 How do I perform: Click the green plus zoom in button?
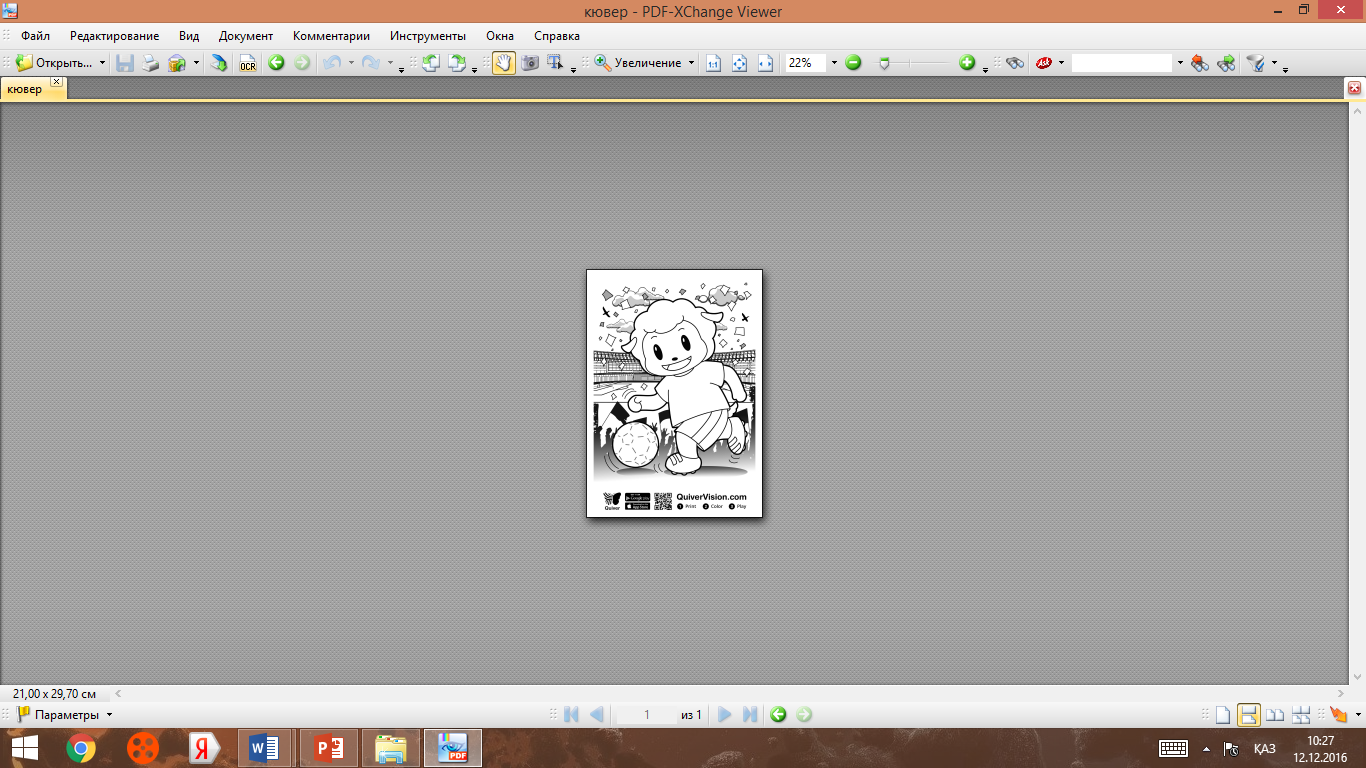967,63
